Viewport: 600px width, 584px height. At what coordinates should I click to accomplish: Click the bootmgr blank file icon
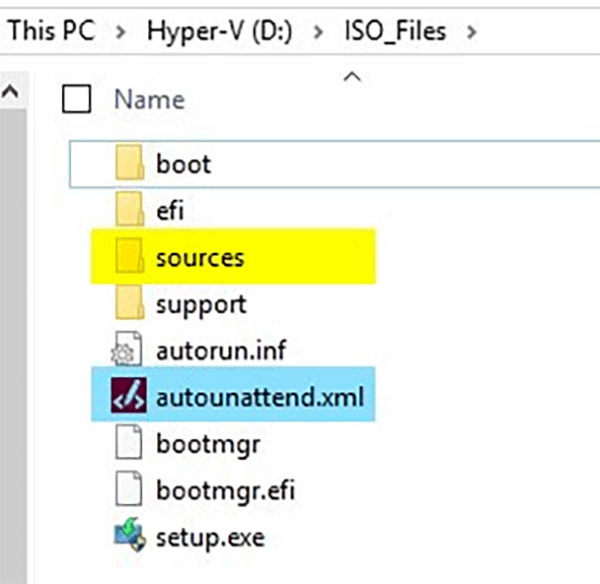[x=129, y=442]
